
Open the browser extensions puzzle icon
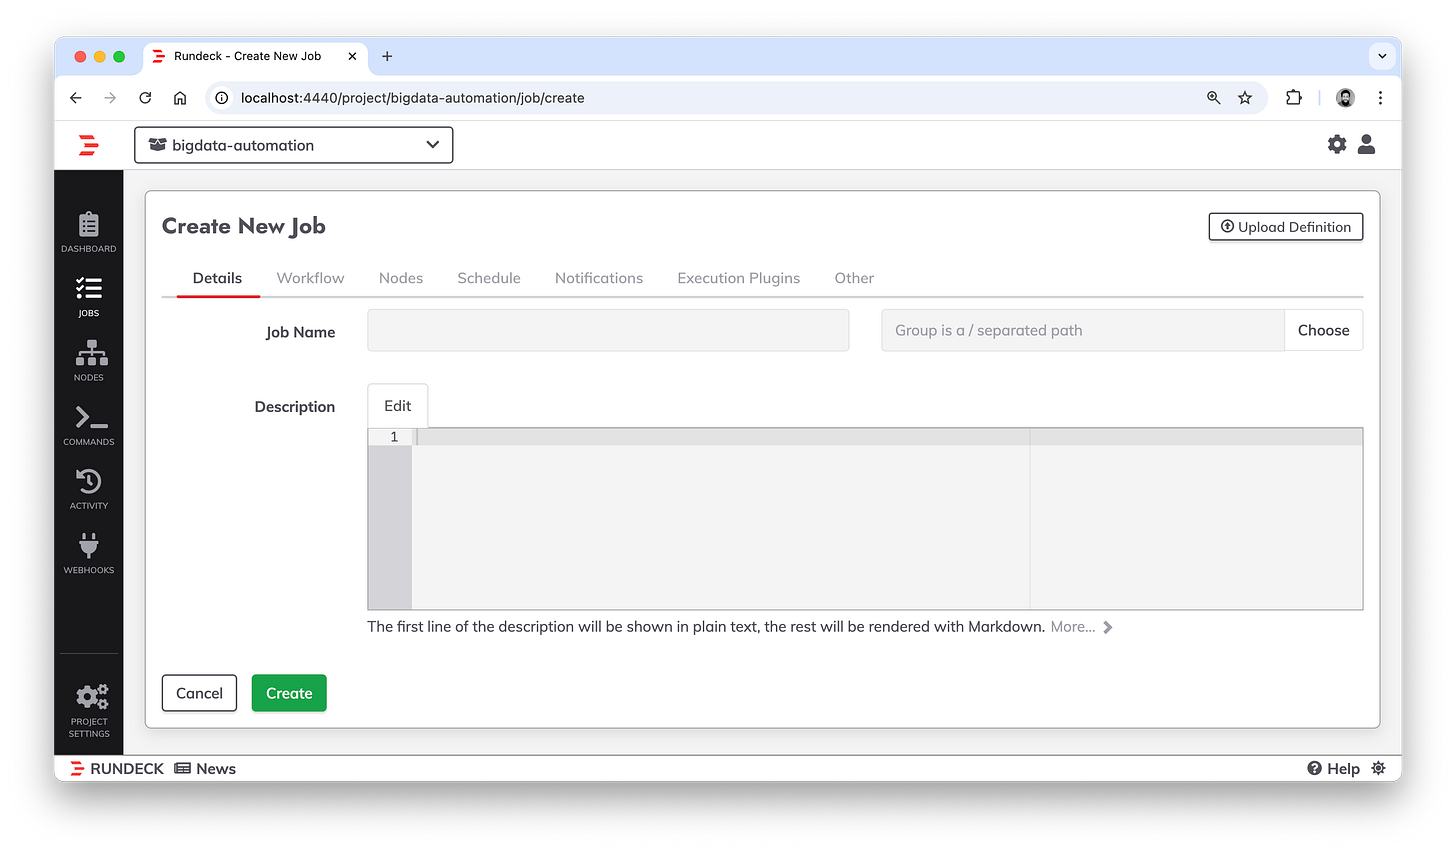tap(1294, 98)
